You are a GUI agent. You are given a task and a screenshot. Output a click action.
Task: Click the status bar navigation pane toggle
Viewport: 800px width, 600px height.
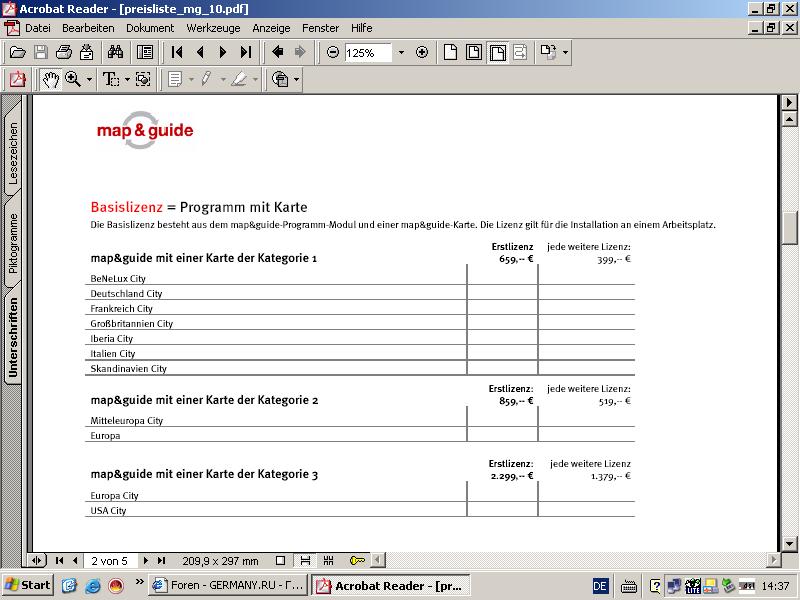pos(36,561)
